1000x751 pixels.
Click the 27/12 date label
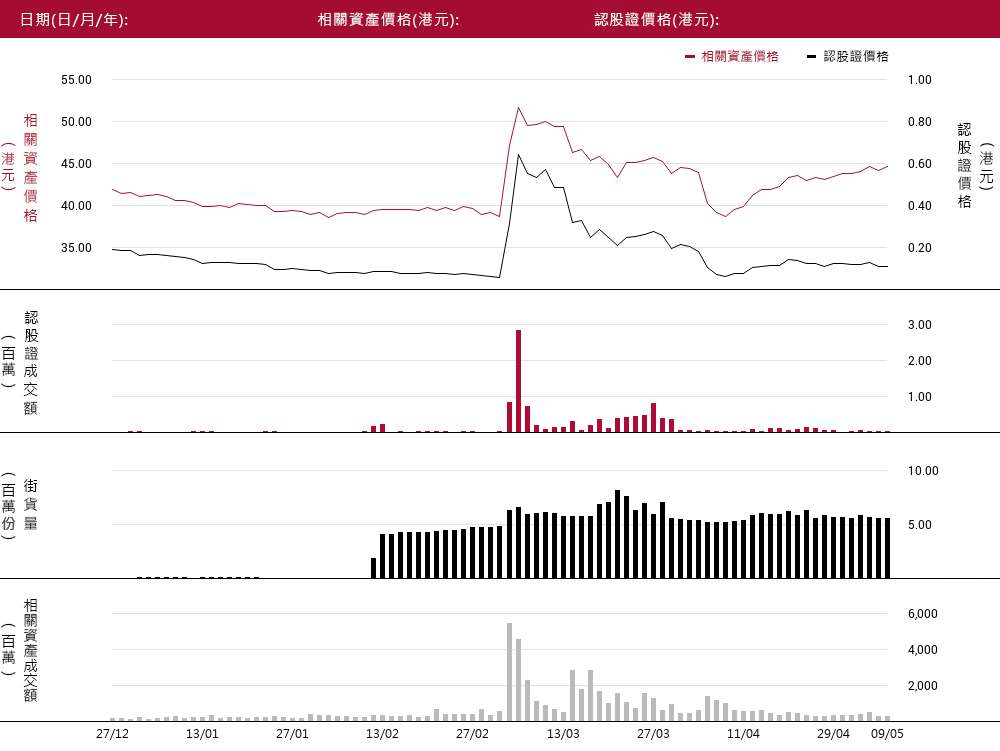point(112,734)
